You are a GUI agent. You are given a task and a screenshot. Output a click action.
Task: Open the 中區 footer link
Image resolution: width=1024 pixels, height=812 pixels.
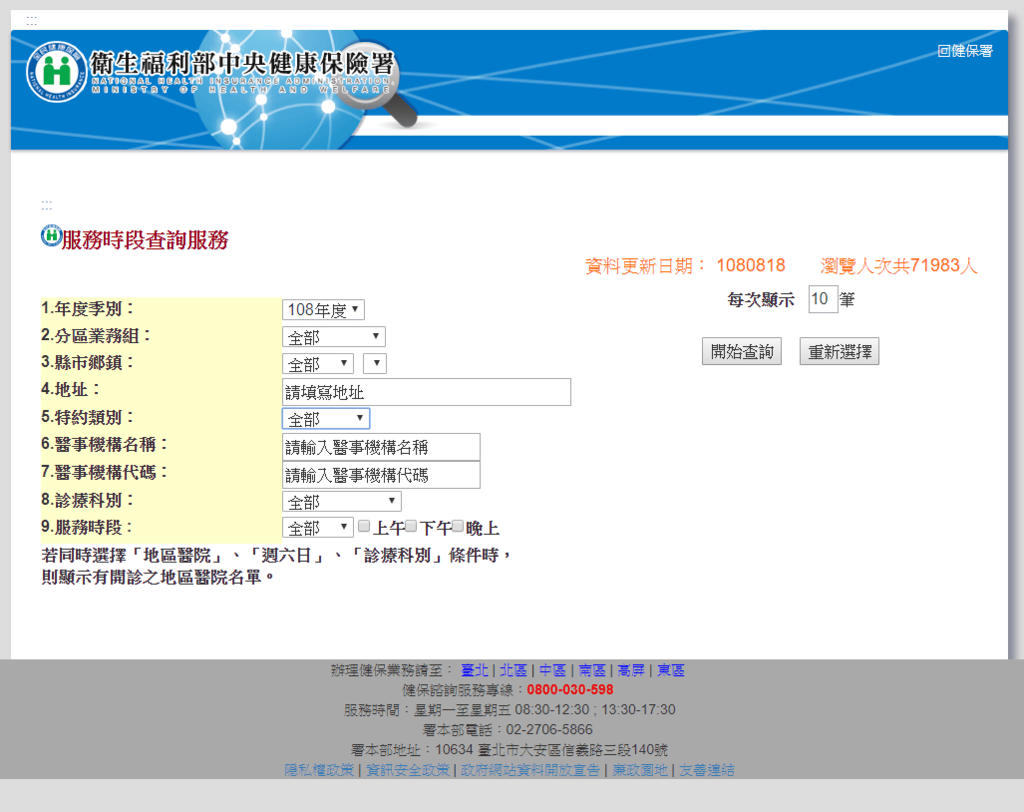[552, 670]
